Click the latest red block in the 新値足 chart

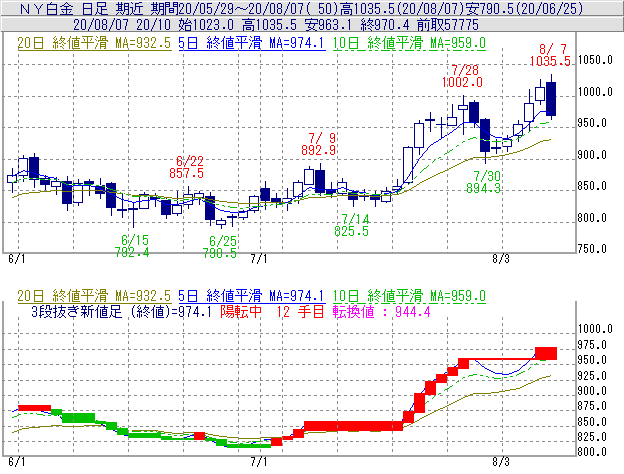(546, 353)
